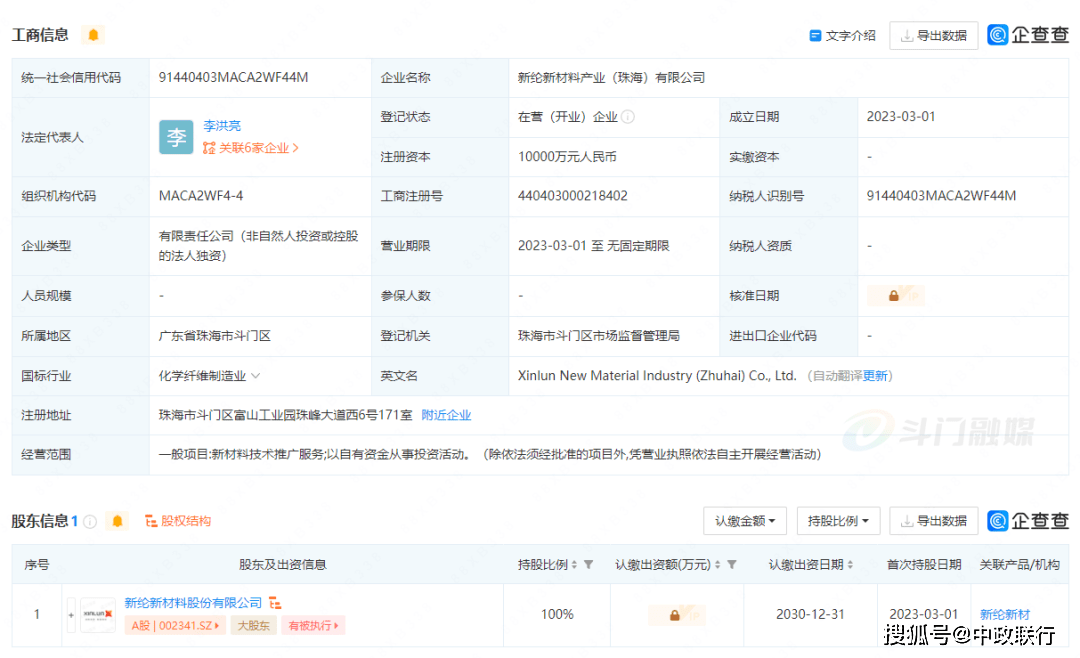1080x658 pixels.
Task: Click the bell icon beside 股东信息
Action: tap(118, 521)
